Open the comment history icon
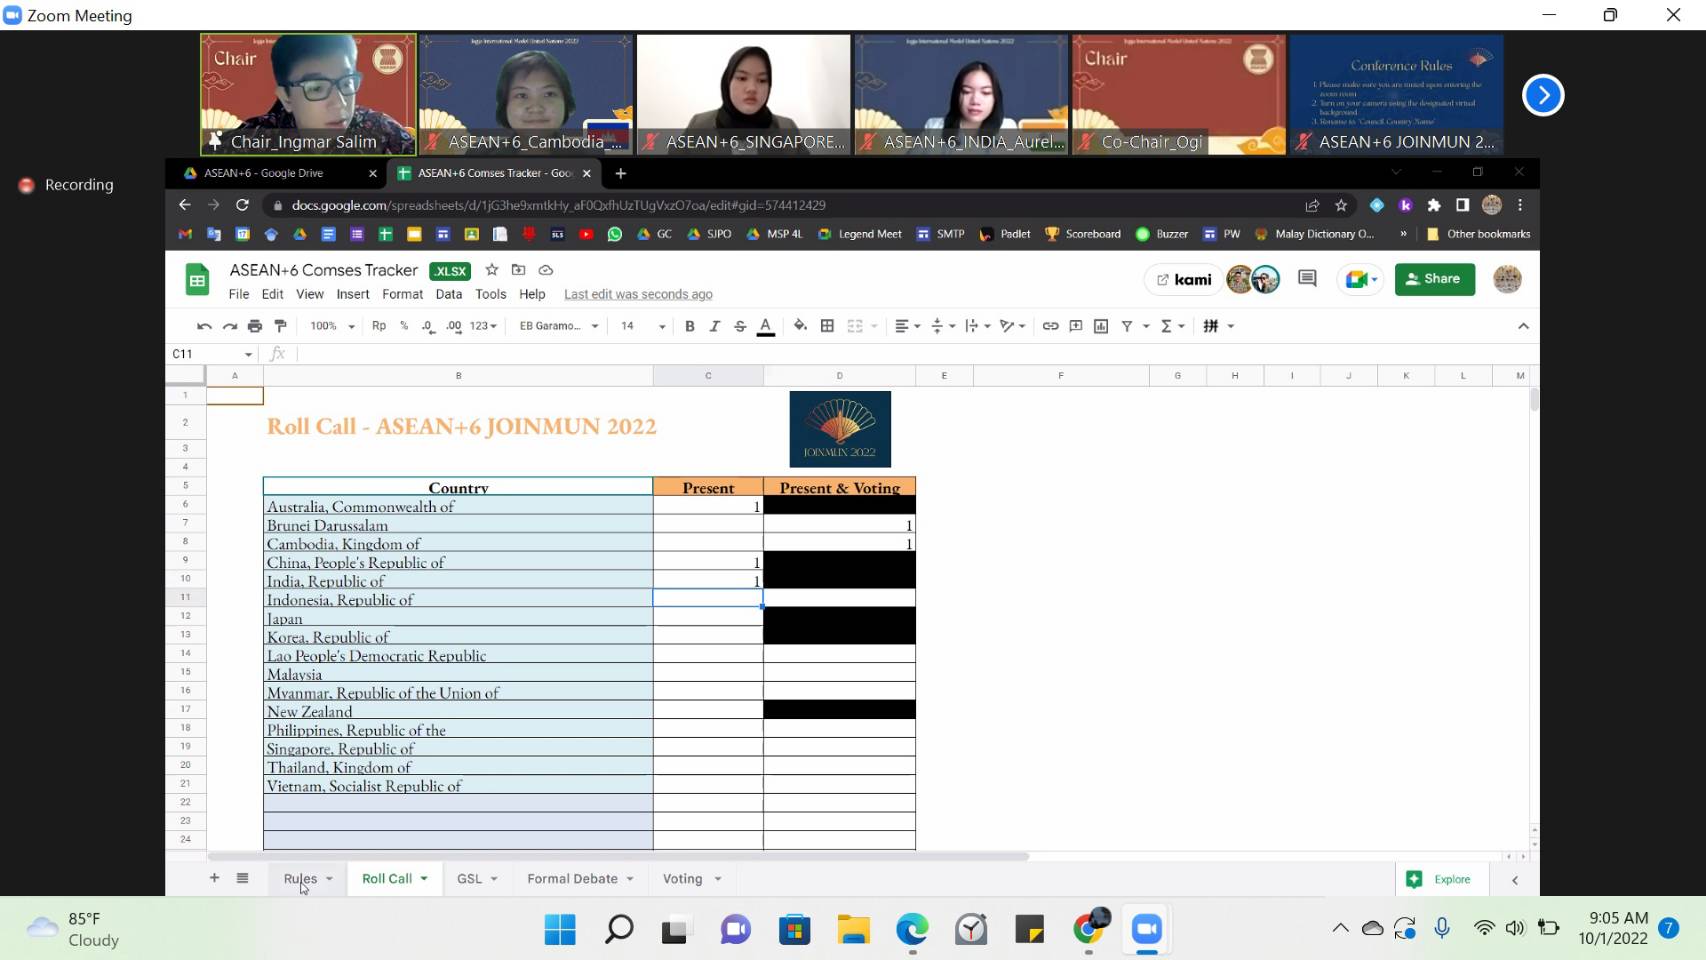The height and width of the screenshot is (960, 1706). (x=1307, y=279)
